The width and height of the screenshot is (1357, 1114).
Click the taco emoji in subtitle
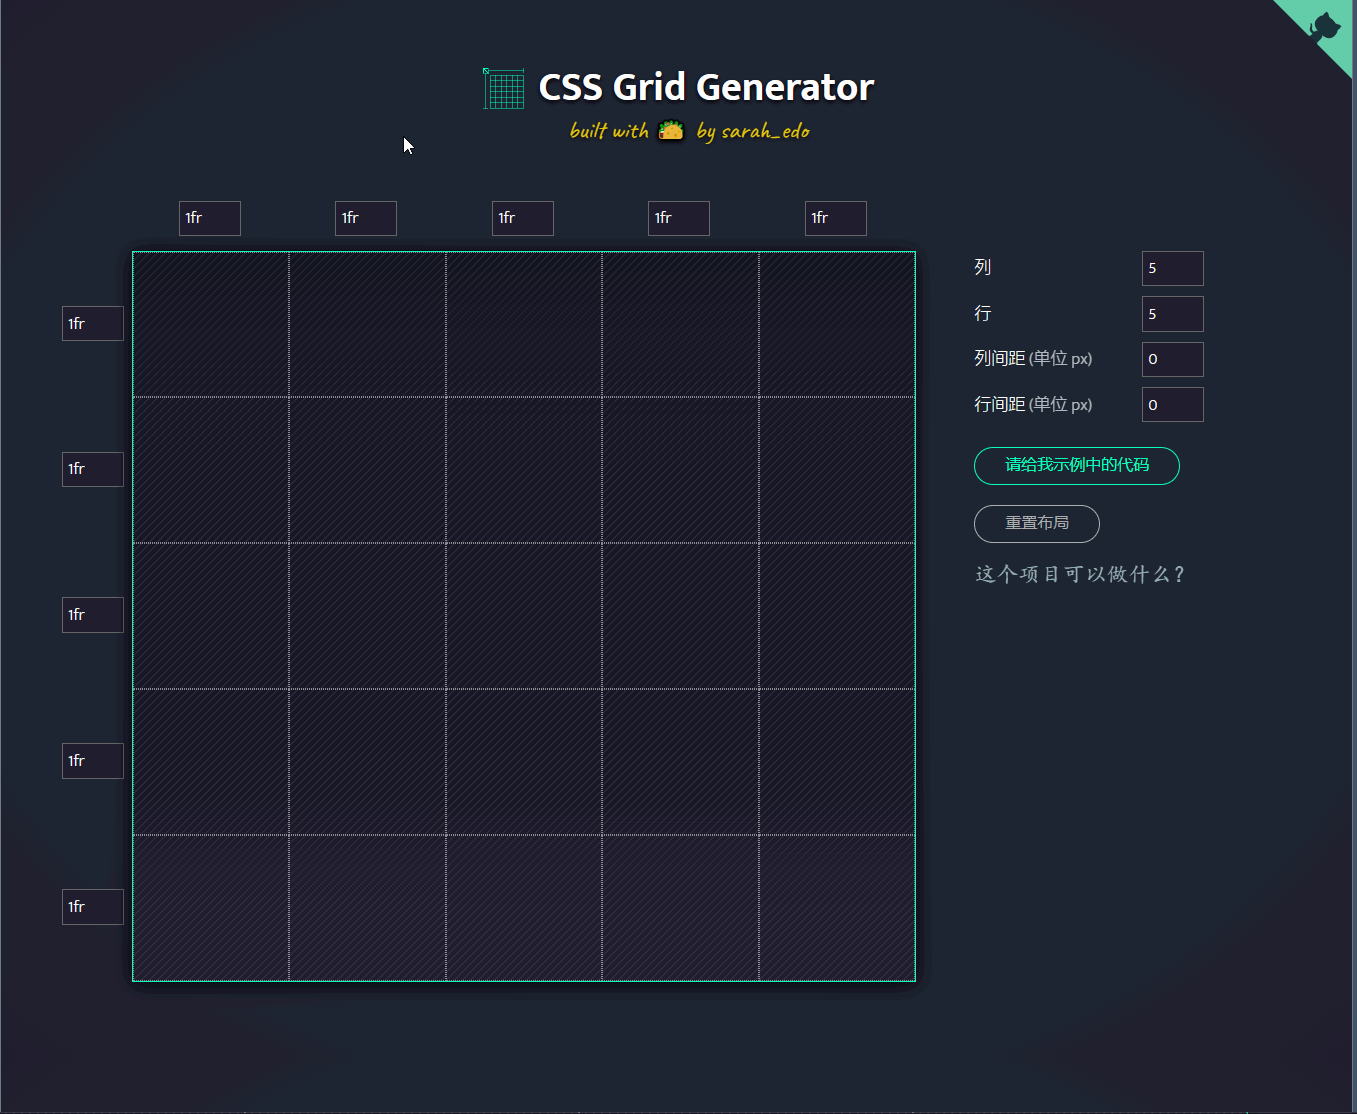click(x=671, y=131)
